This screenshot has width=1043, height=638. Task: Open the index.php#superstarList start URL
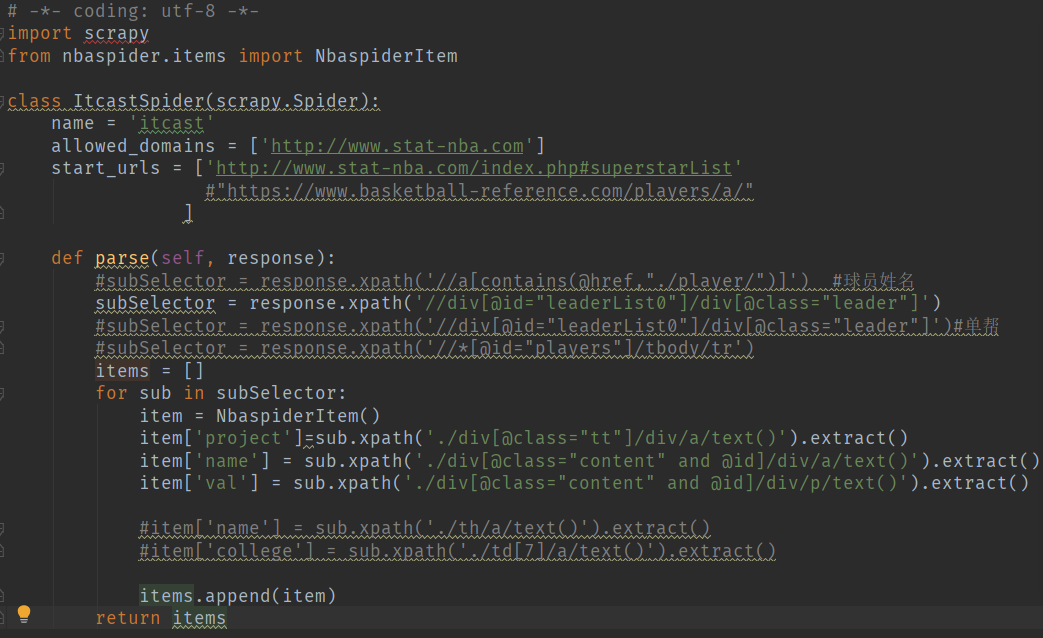point(475,168)
